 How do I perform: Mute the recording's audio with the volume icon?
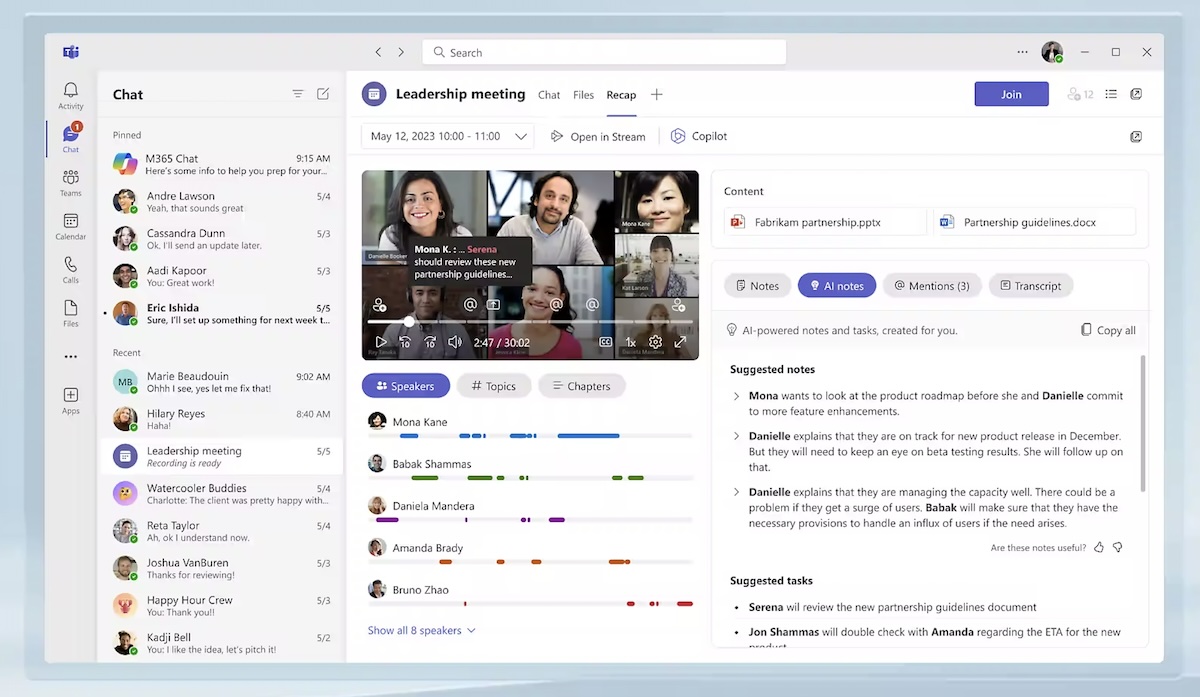click(x=457, y=341)
